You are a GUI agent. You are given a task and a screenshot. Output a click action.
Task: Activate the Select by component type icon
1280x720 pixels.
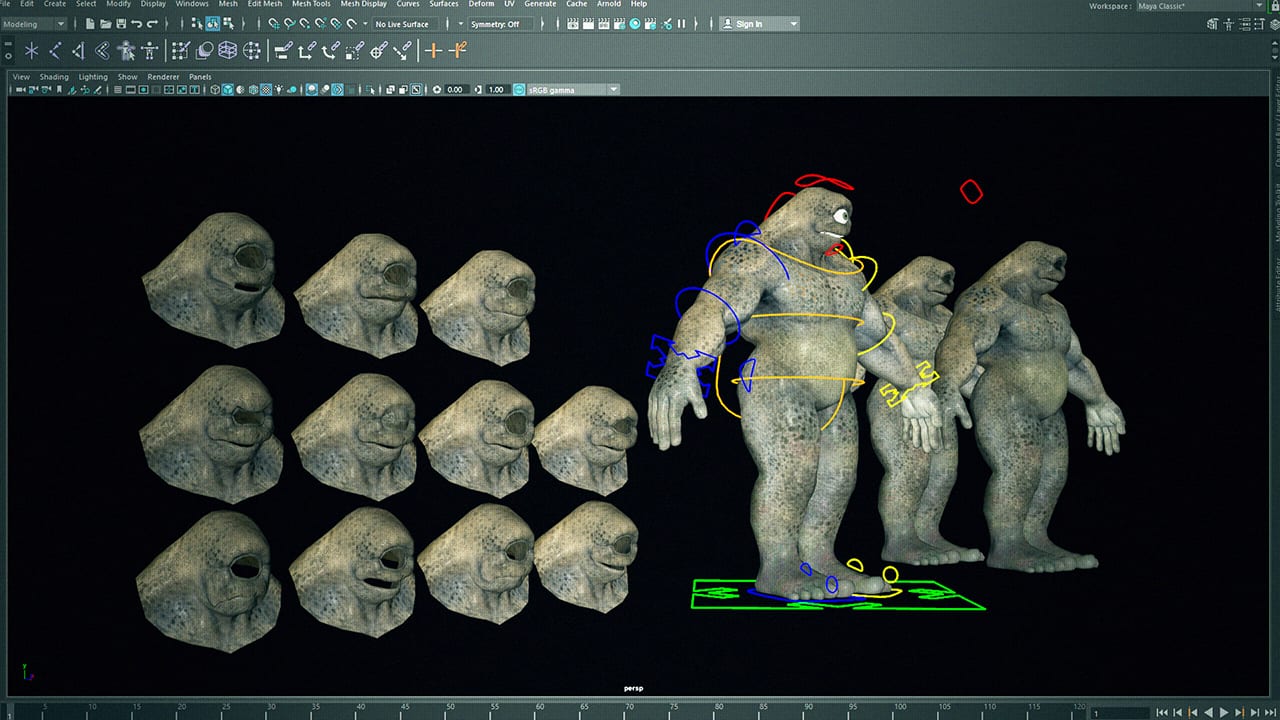pos(227,23)
